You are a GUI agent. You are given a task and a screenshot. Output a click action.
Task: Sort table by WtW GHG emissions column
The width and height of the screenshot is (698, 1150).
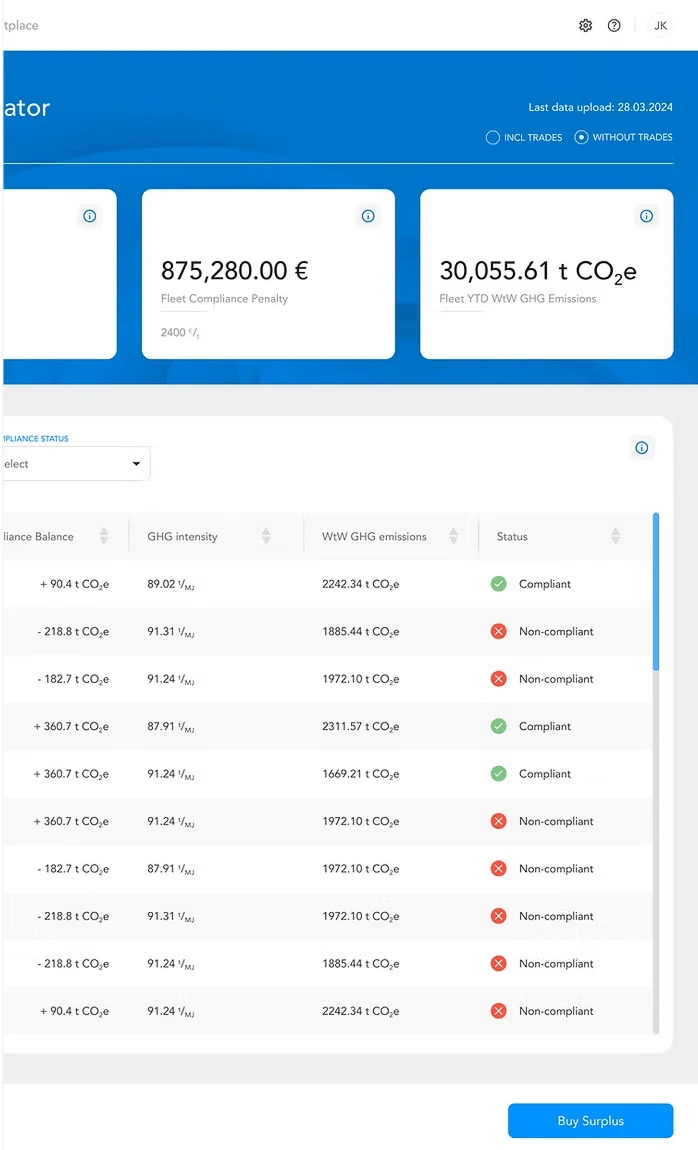point(453,537)
